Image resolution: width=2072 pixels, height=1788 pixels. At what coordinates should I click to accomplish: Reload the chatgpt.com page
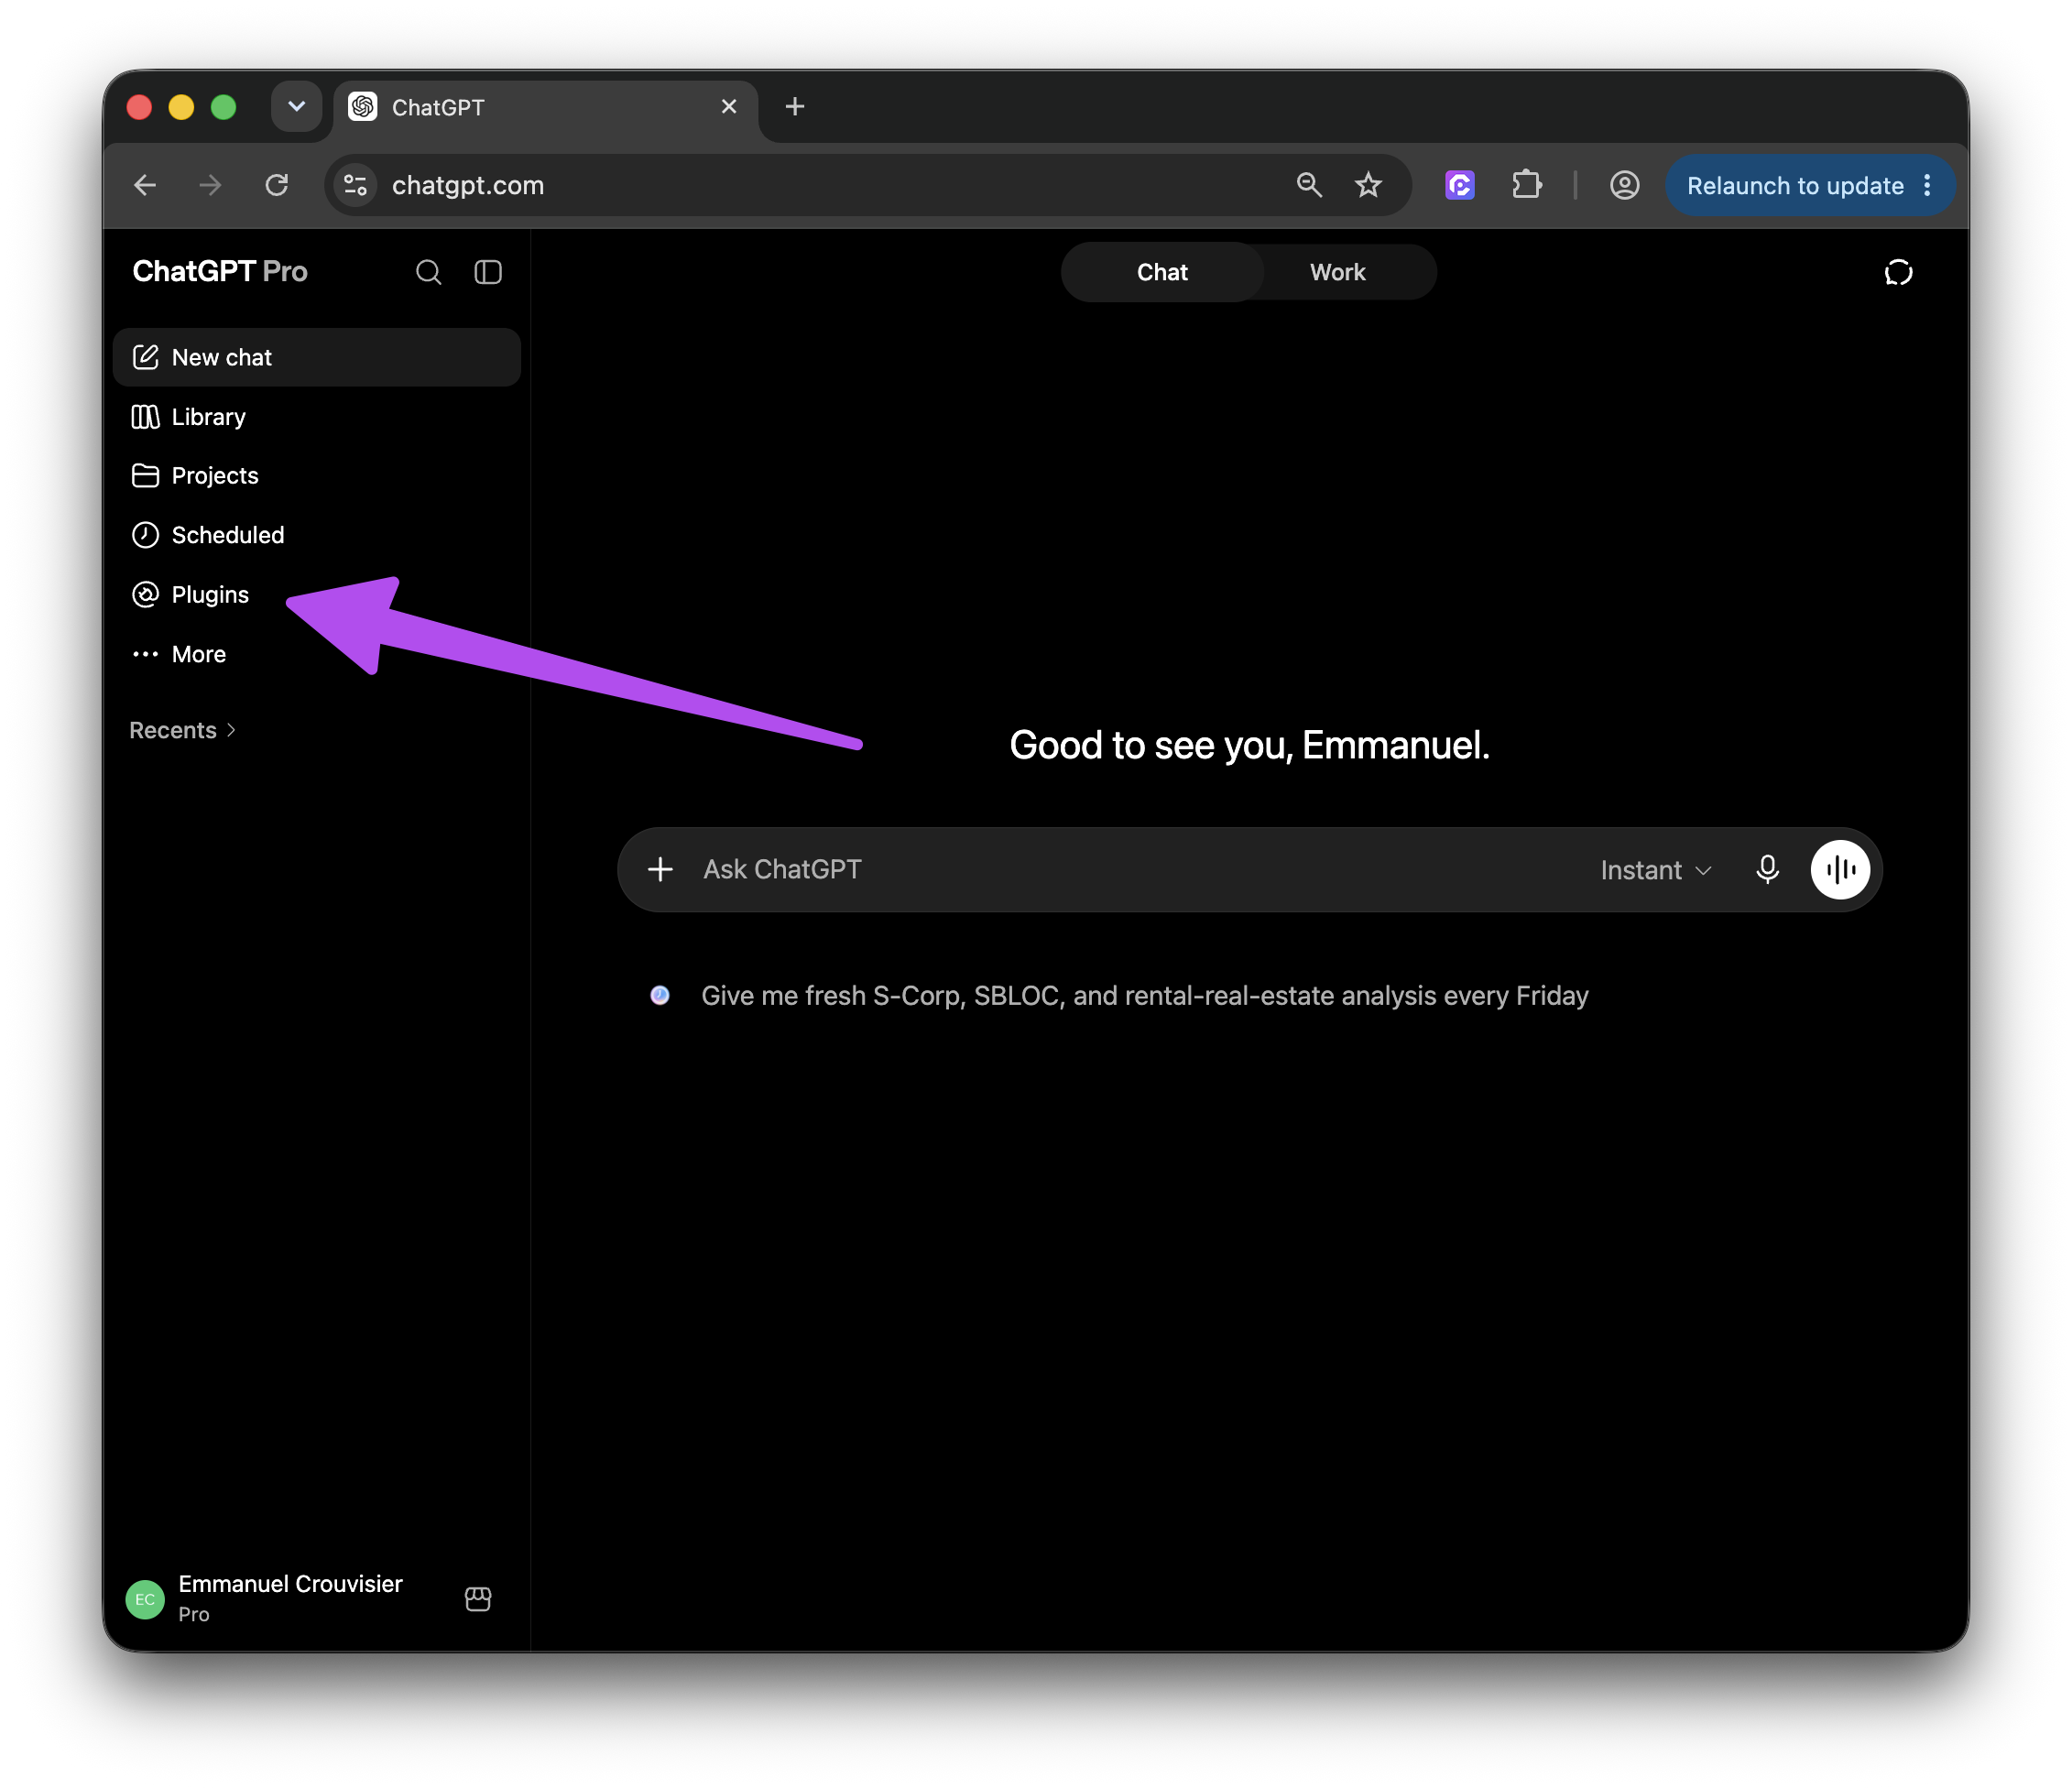(x=277, y=185)
